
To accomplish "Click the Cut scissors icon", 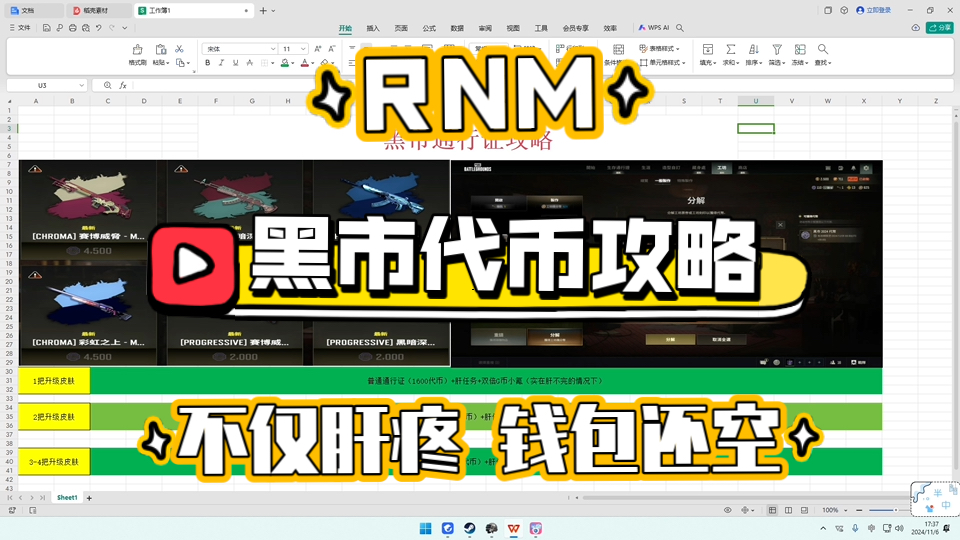I will [179, 49].
